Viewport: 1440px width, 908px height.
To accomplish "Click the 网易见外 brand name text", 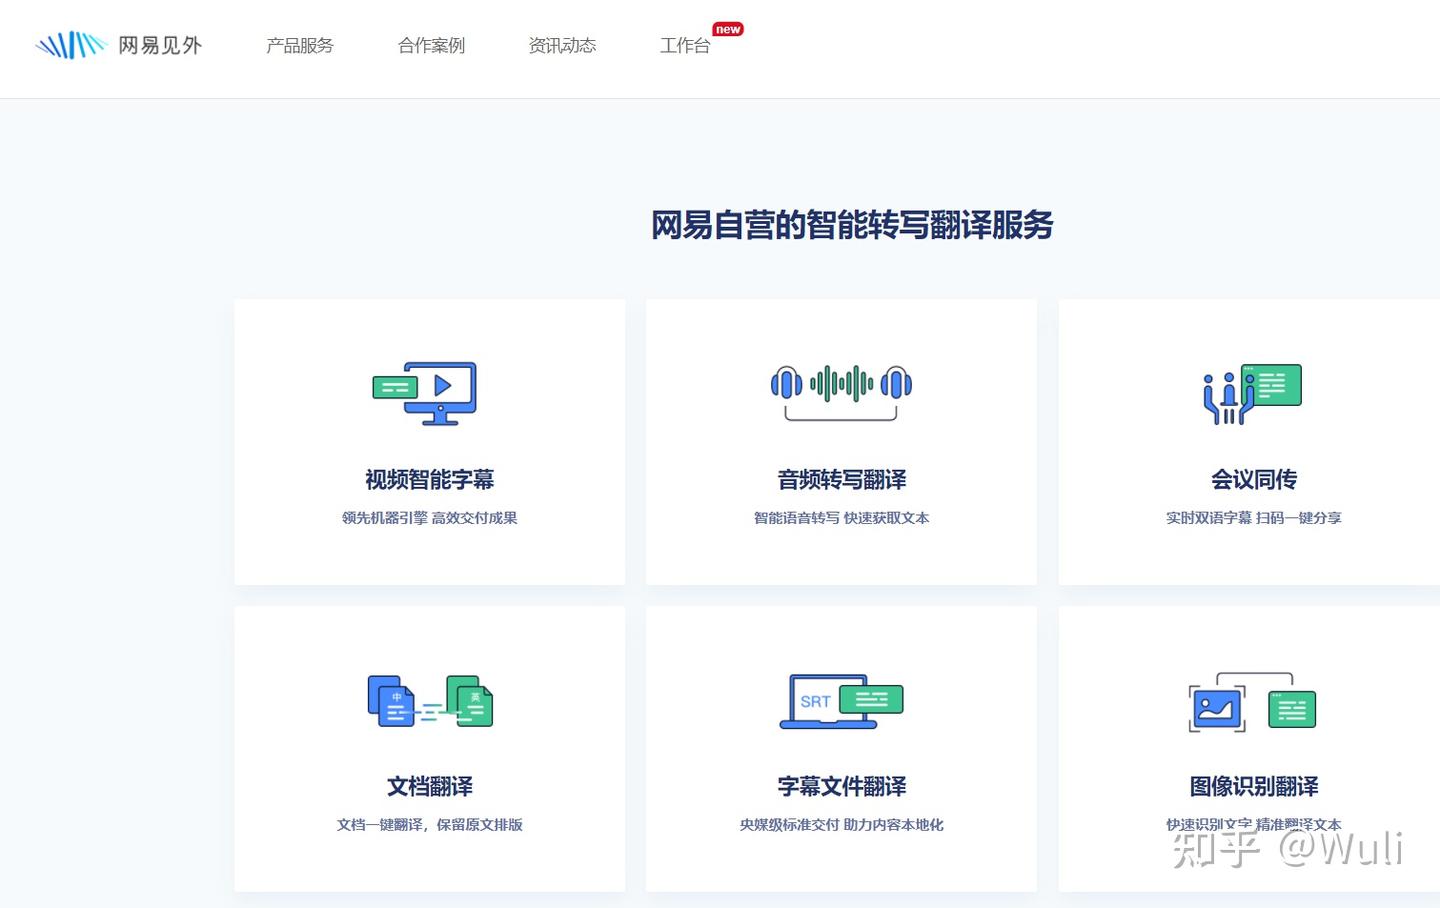I will [160, 45].
